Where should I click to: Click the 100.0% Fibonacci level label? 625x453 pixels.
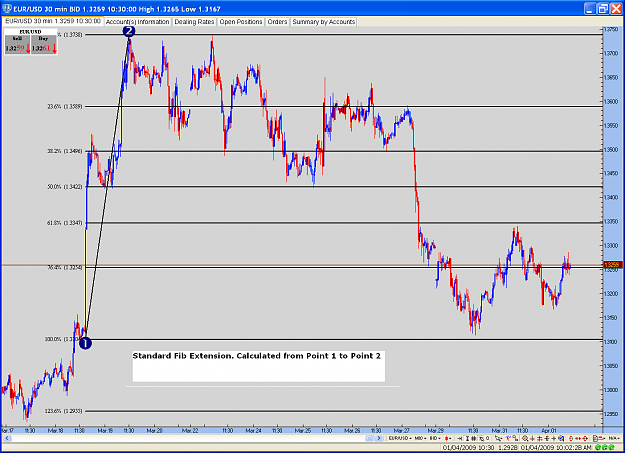pyautogui.click(x=63, y=339)
